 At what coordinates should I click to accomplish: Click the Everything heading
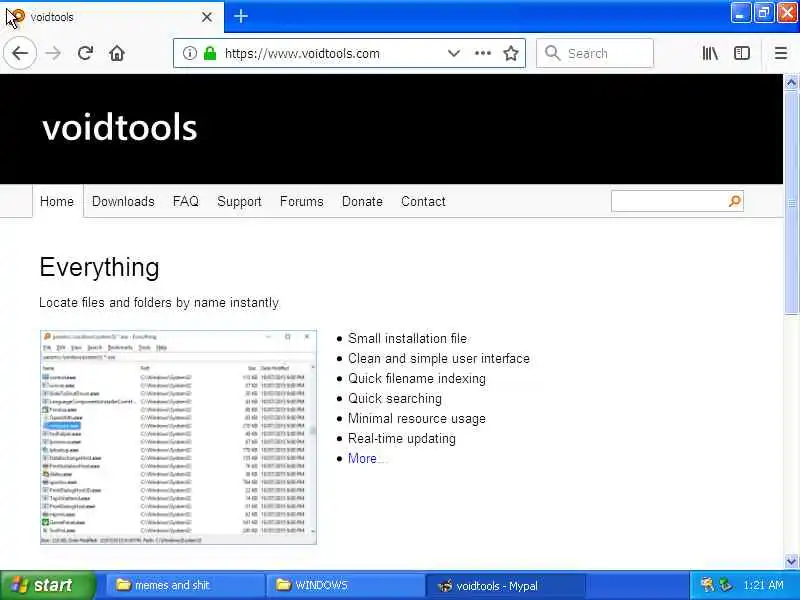[x=99, y=267]
